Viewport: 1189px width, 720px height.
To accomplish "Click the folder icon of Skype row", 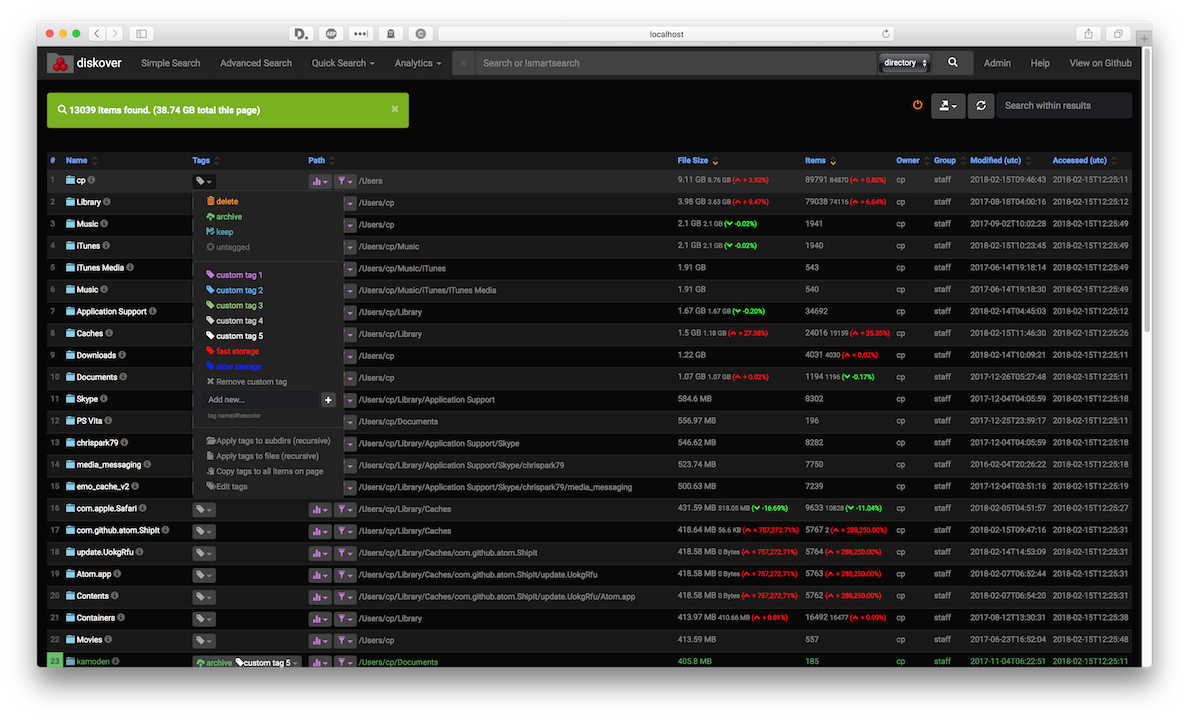I will point(70,399).
